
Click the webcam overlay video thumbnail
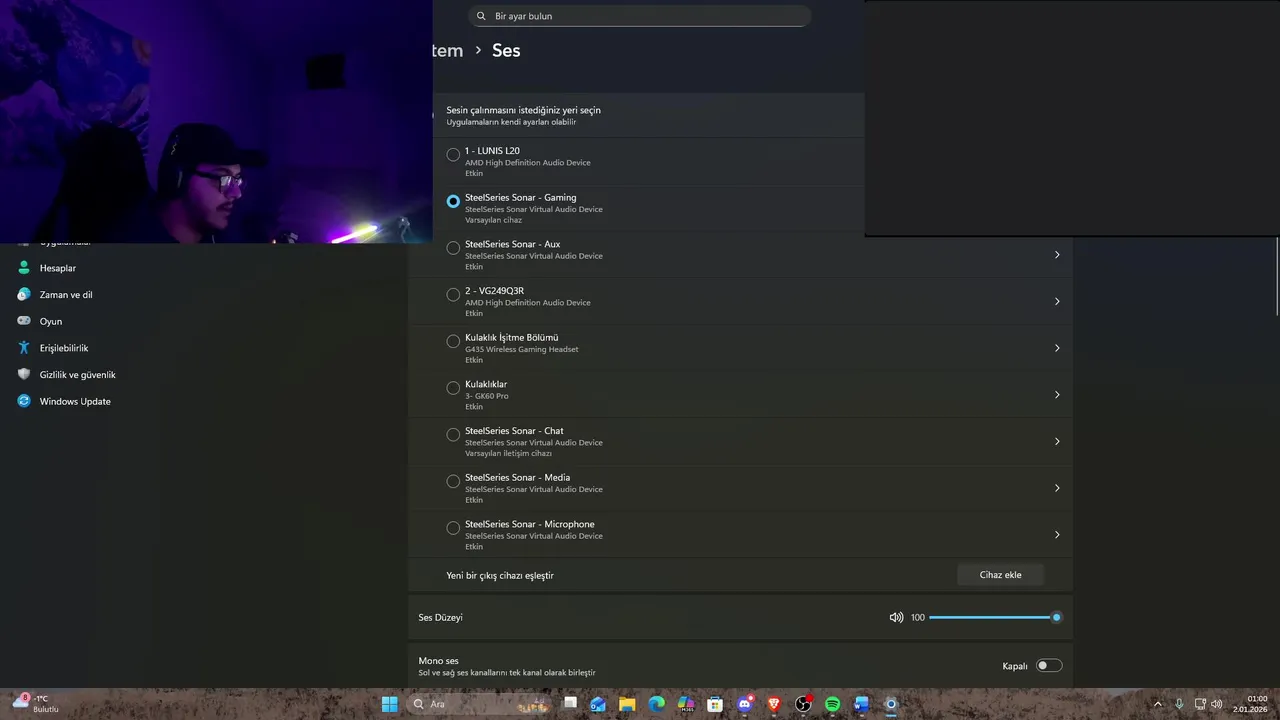216,121
